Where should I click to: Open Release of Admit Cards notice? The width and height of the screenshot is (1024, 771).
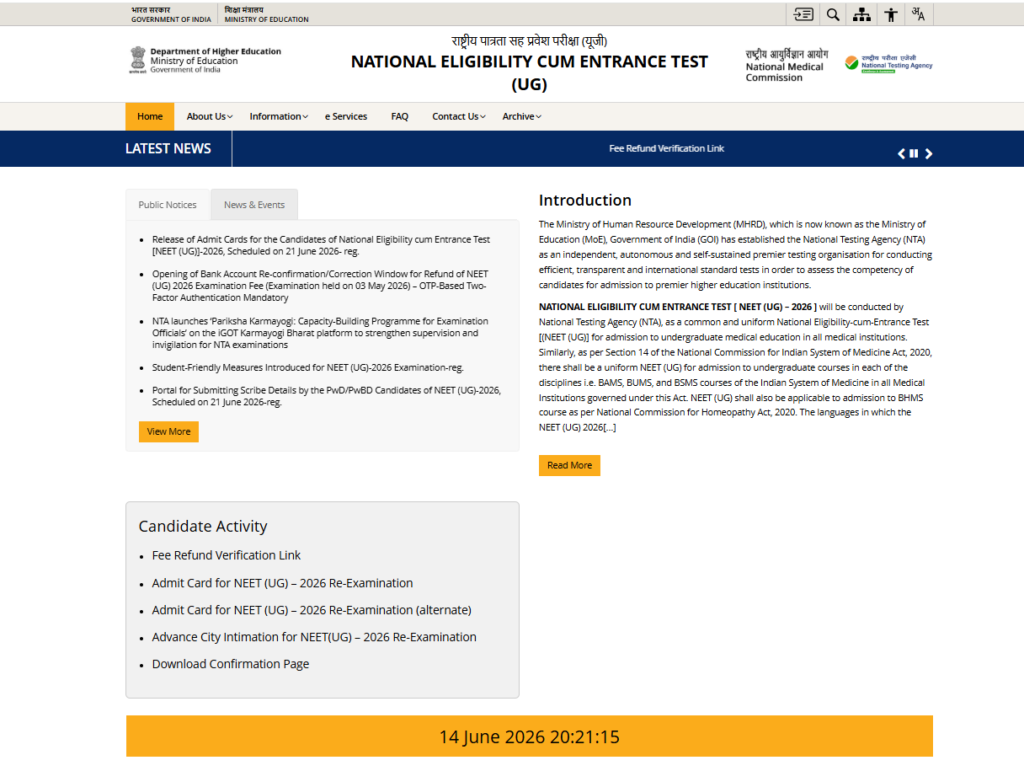pos(321,245)
